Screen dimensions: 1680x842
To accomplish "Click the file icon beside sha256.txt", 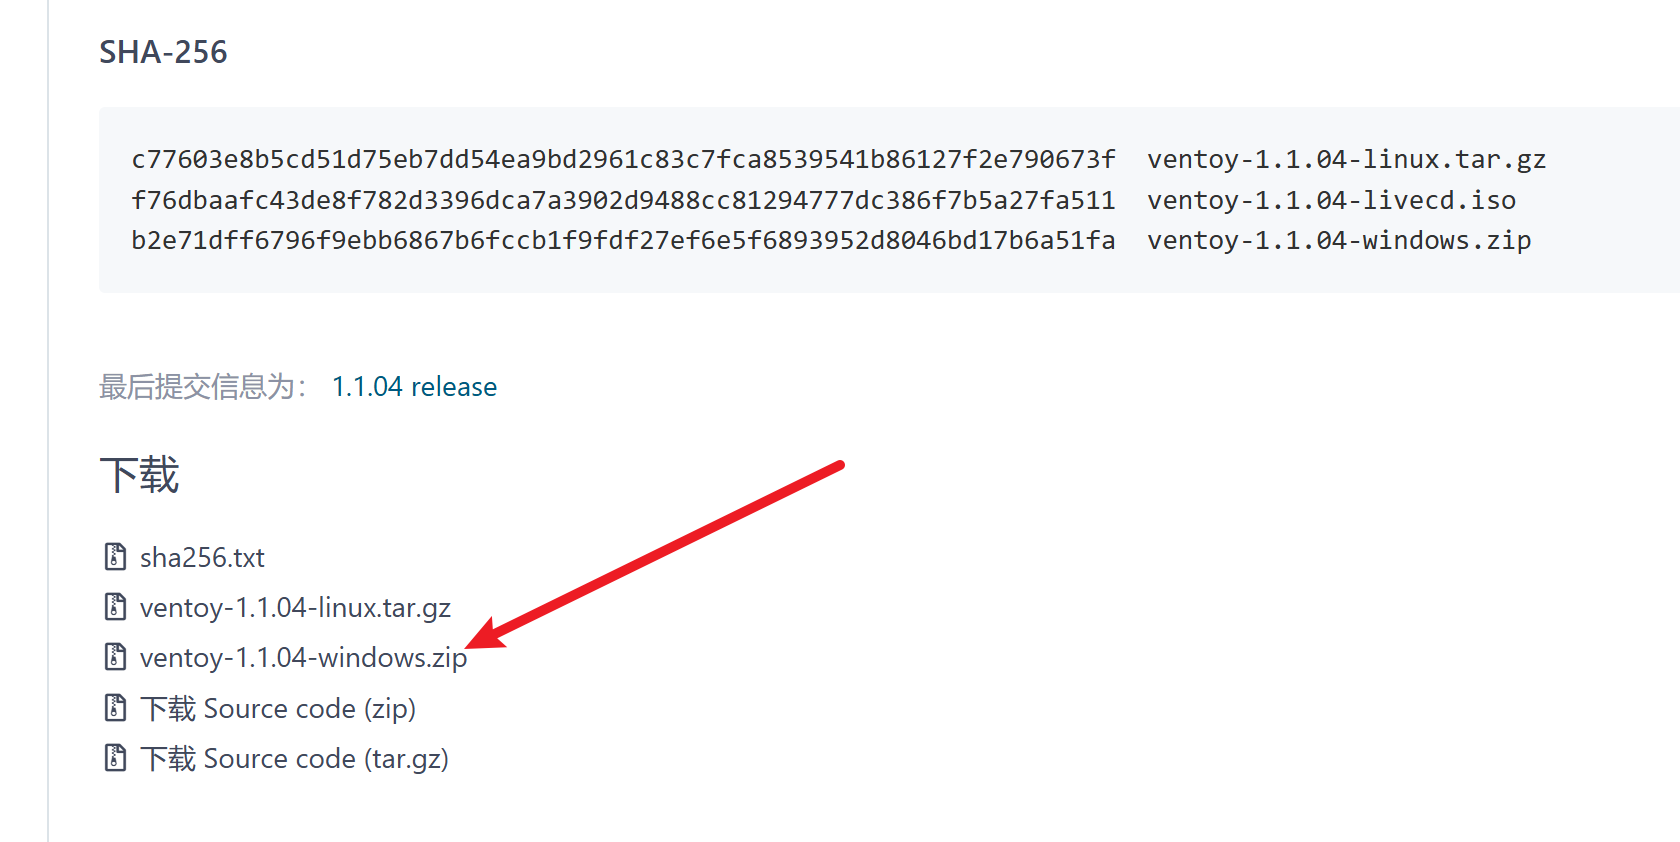I will coord(115,556).
